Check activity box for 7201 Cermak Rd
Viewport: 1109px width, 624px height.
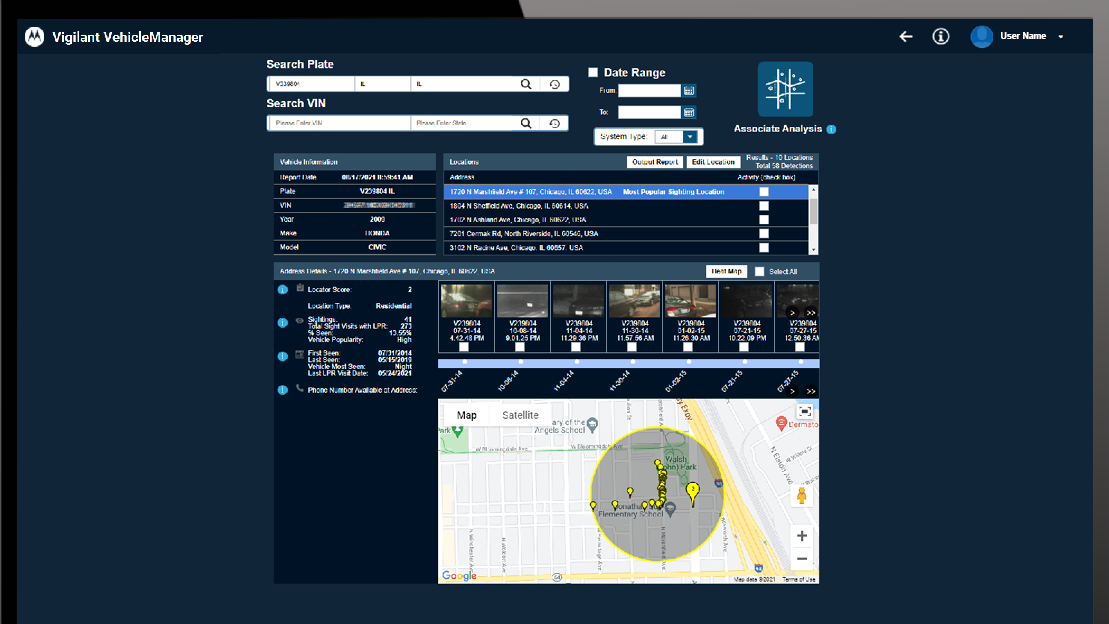coord(764,233)
